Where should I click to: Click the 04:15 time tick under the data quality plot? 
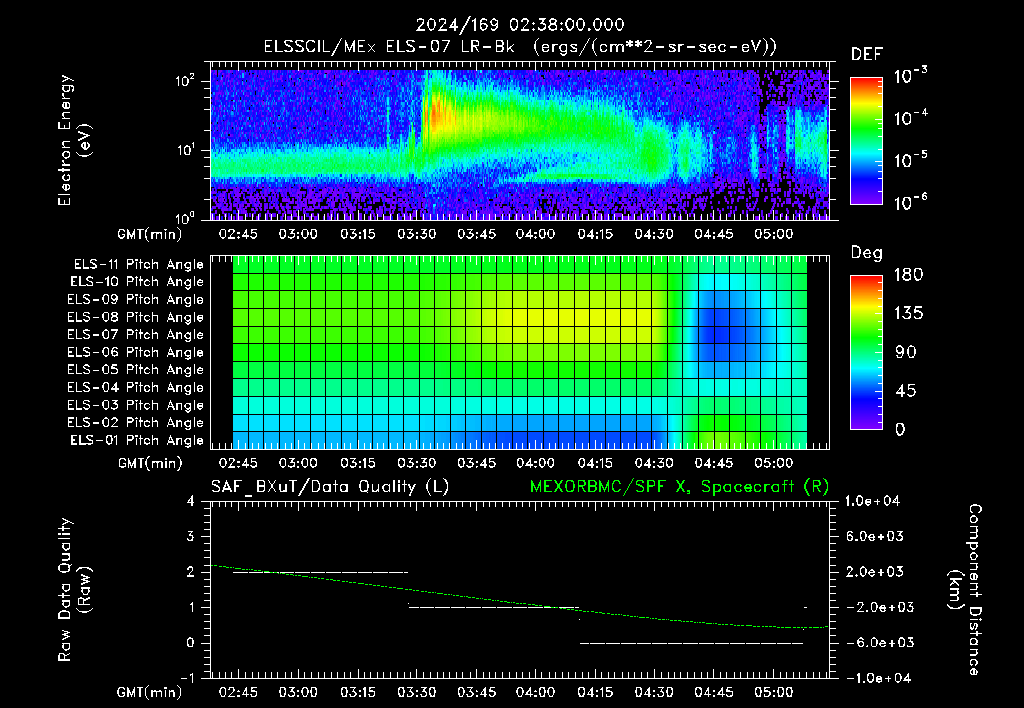[x=595, y=692]
